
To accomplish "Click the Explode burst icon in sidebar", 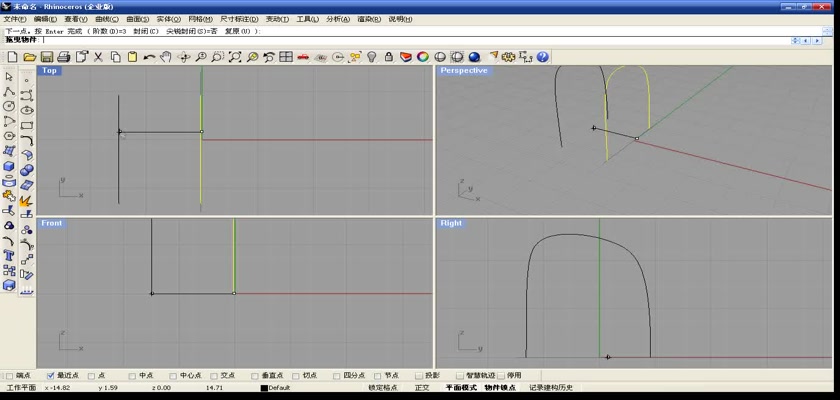I will pyautogui.click(x=27, y=201).
